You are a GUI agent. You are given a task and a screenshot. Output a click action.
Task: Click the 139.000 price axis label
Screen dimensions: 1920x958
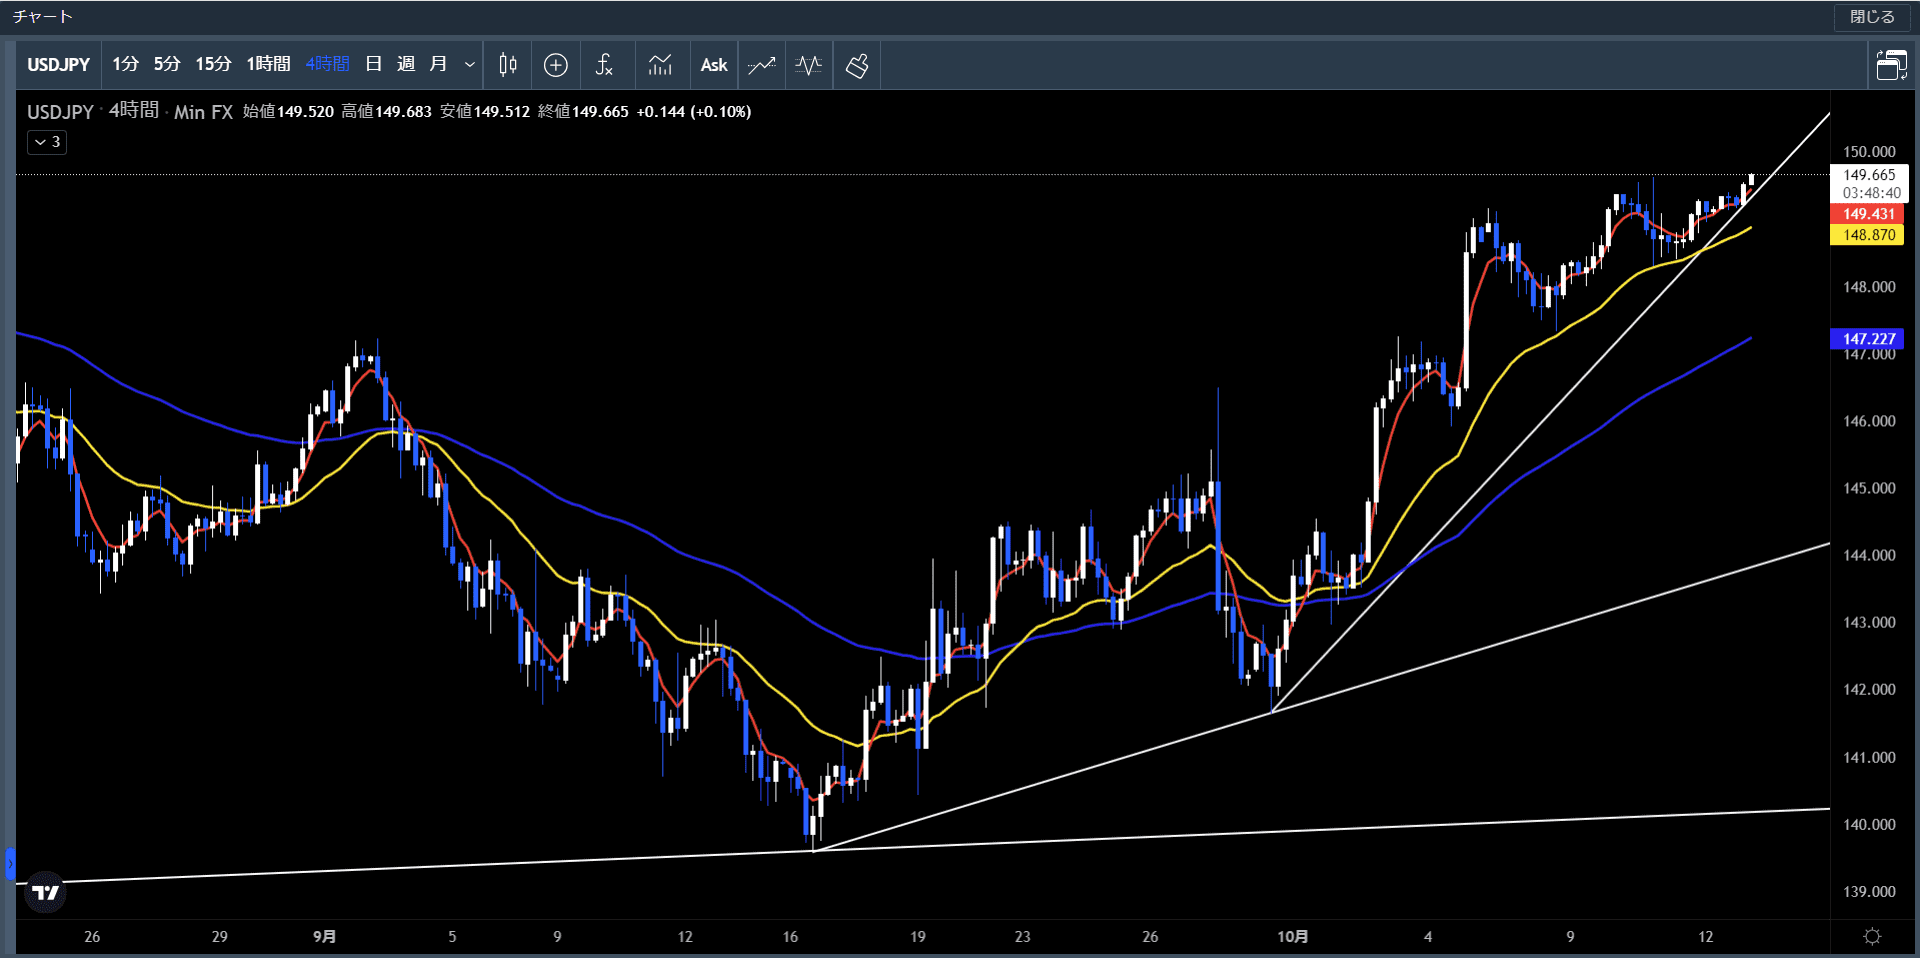(x=1869, y=892)
